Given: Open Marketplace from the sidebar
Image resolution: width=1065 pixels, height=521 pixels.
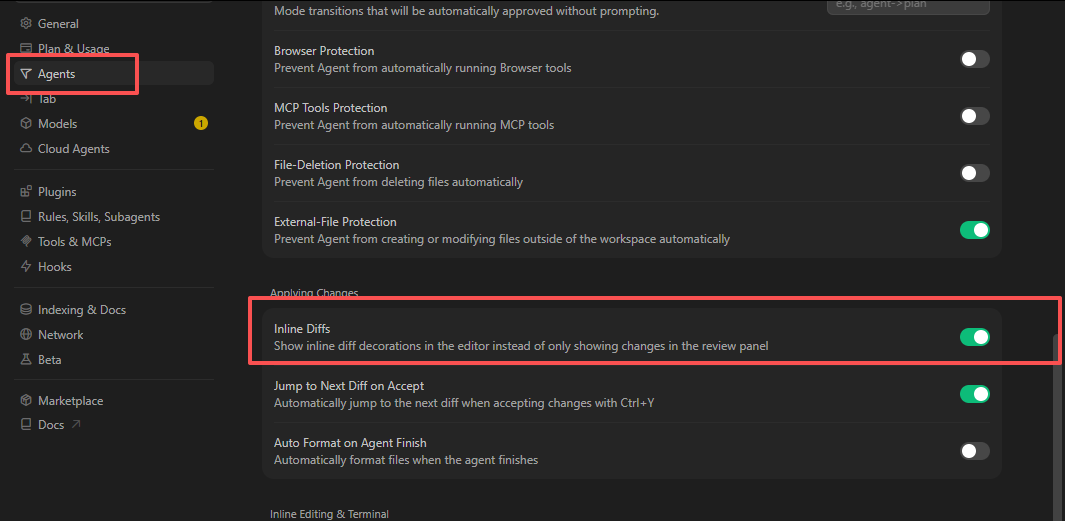Looking at the screenshot, I should [70, 401].
